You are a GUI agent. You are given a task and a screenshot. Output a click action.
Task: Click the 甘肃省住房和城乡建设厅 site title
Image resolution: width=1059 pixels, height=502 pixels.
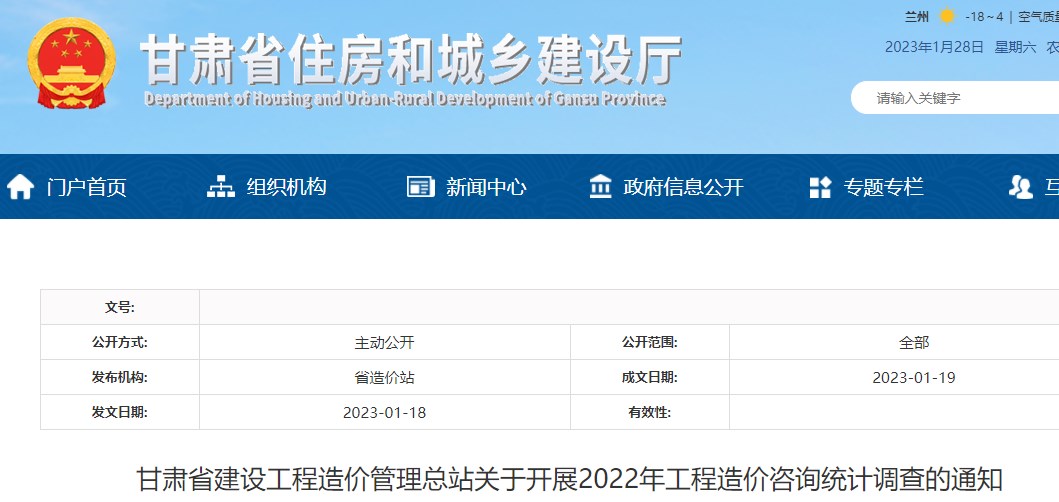click(x=410, y=59)
